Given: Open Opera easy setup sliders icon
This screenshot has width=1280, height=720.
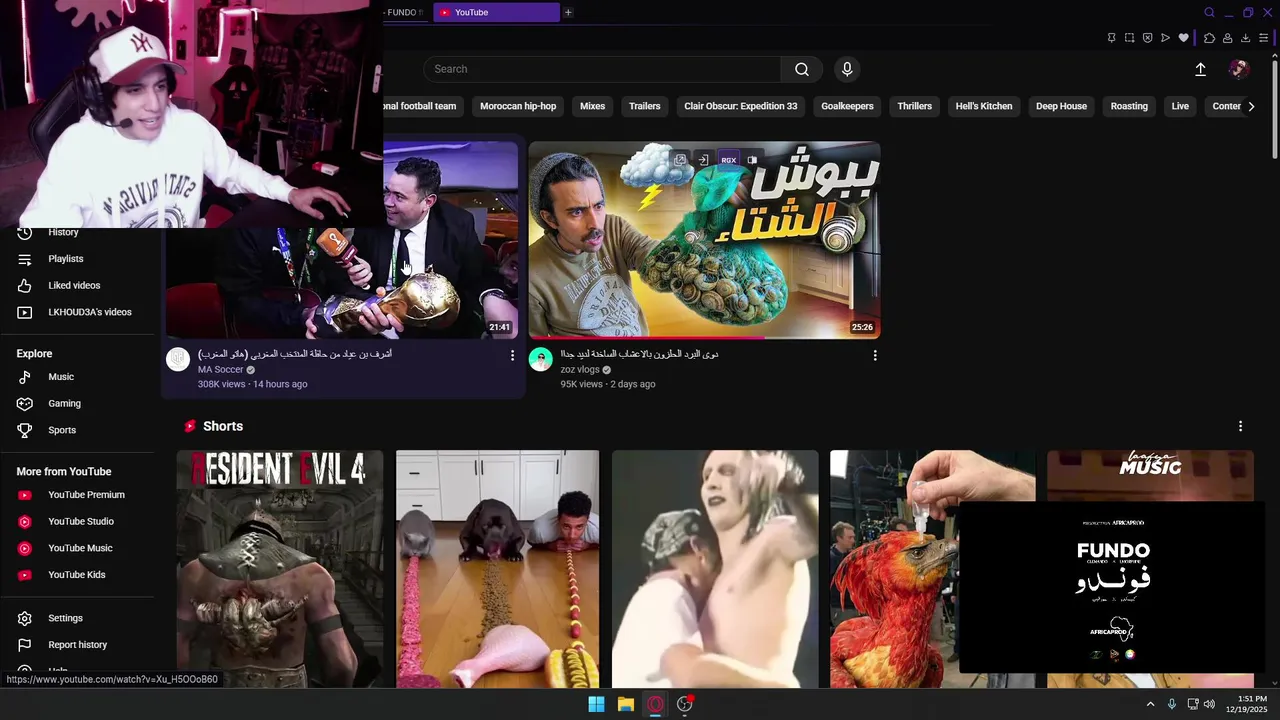Looking at the screenshot, I should (1263, 38).
